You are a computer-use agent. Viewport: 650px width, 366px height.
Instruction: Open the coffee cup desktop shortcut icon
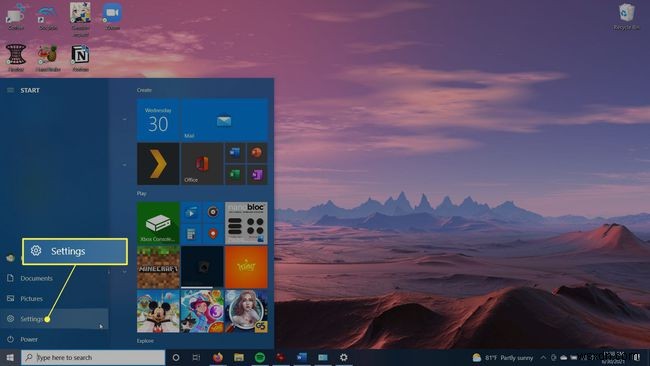16,17
